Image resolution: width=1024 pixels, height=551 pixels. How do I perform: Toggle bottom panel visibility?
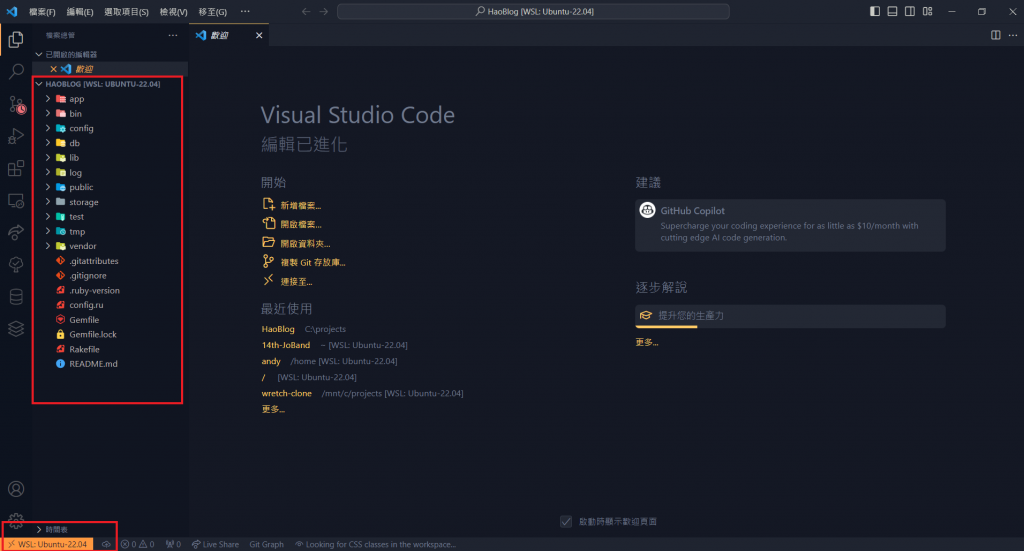tap(892, 12)
